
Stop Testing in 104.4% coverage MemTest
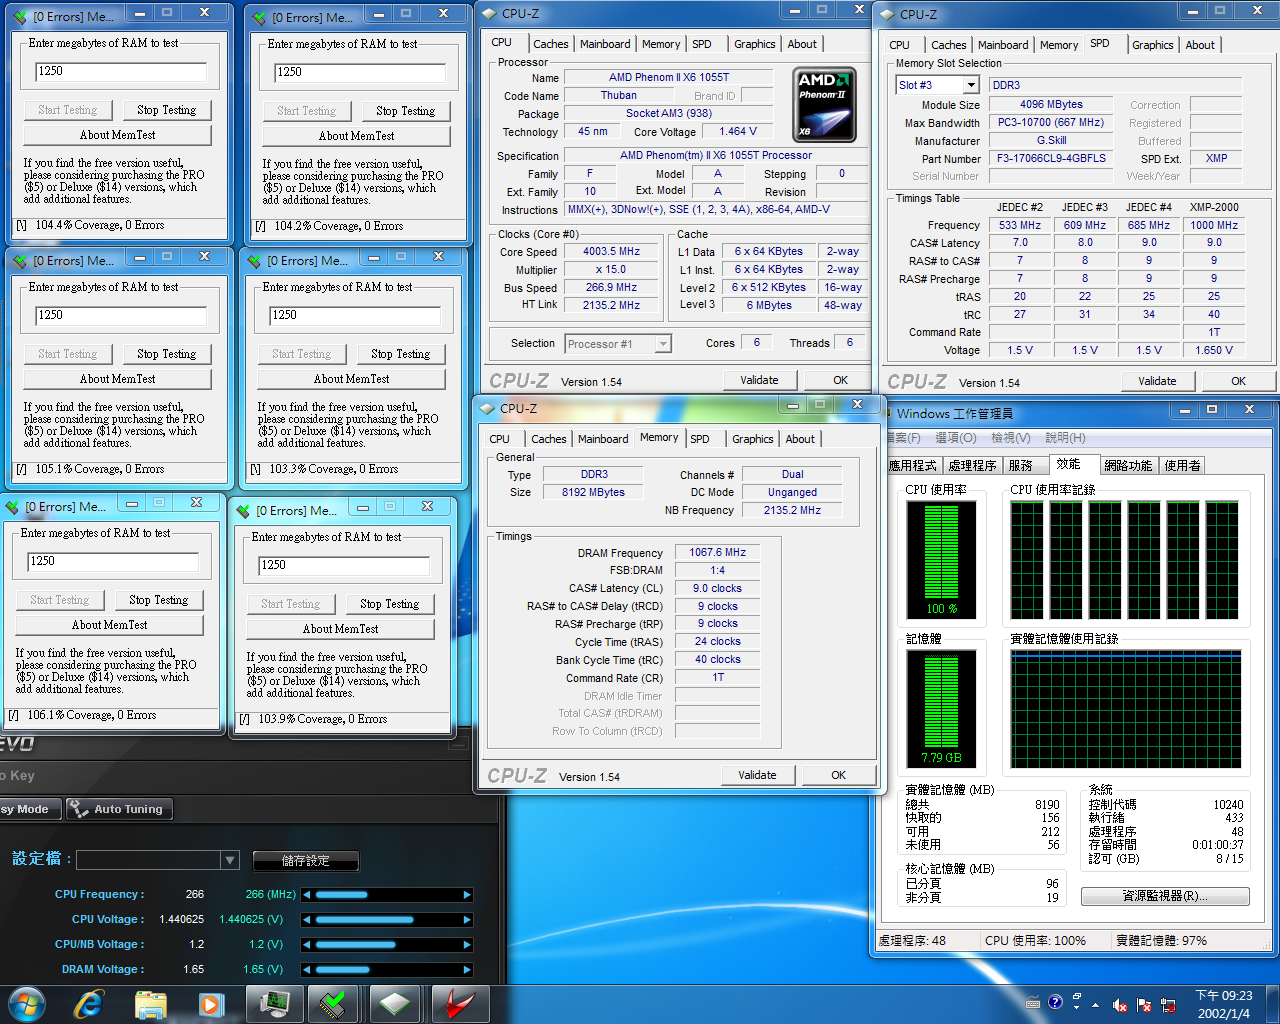pos(166,110)
